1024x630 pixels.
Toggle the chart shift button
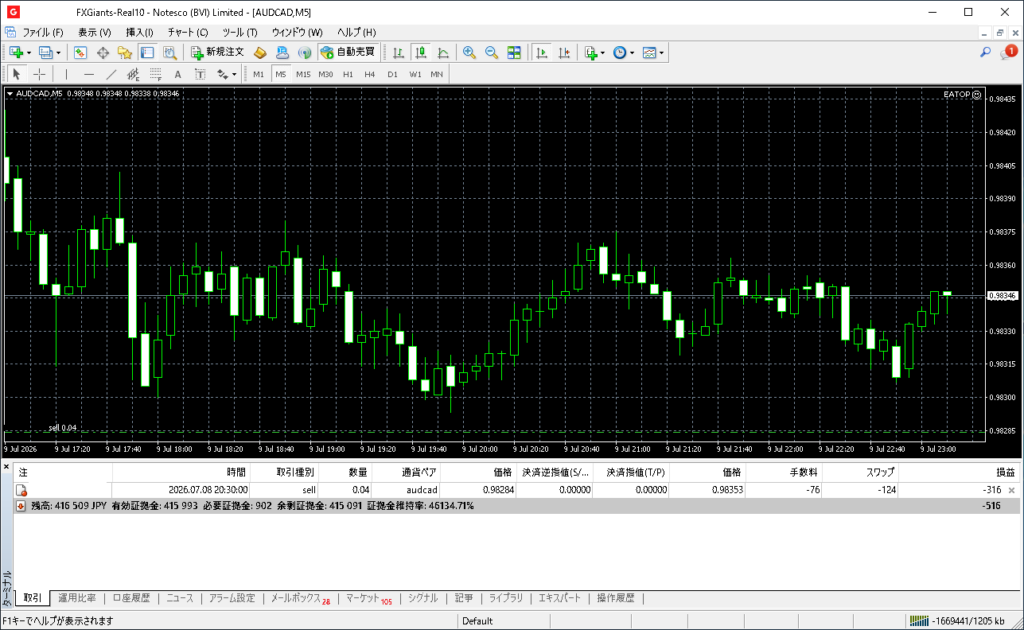pos(564,53)
